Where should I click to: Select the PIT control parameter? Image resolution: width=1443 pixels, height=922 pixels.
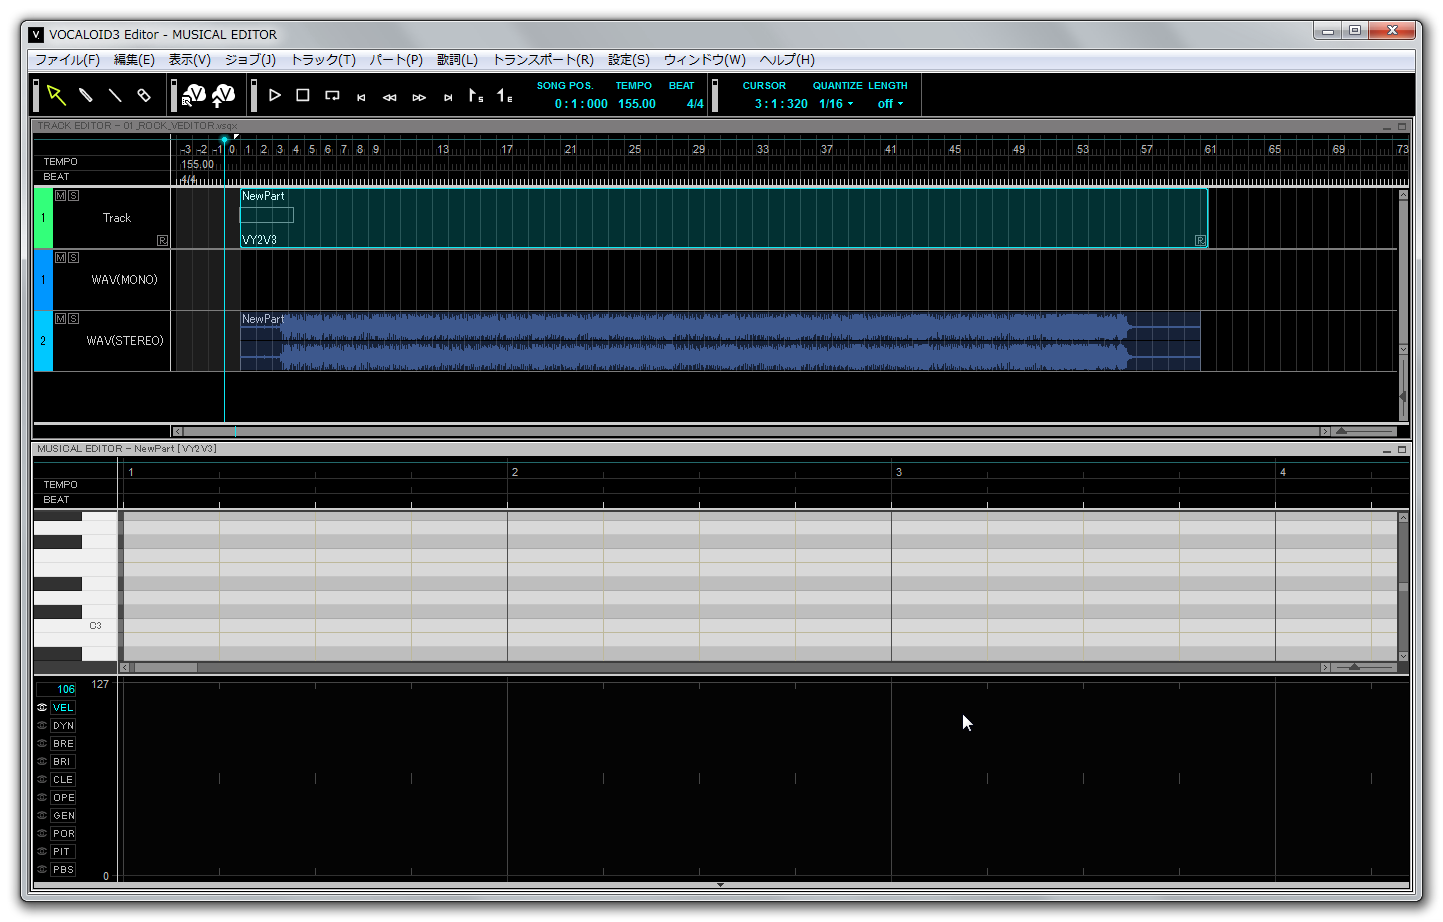click(x=63, y=851)
